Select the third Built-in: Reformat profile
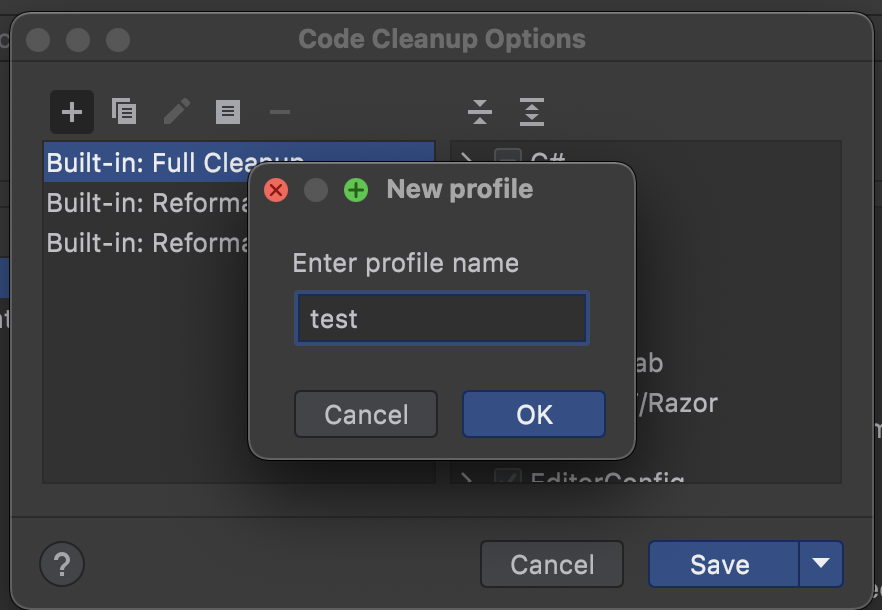The image size is (882, 610). pos(140,243)
